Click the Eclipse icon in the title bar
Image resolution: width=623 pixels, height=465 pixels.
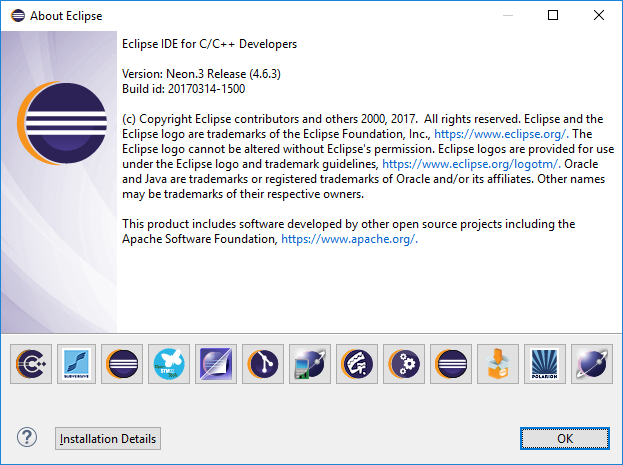[x=18, y=16]
